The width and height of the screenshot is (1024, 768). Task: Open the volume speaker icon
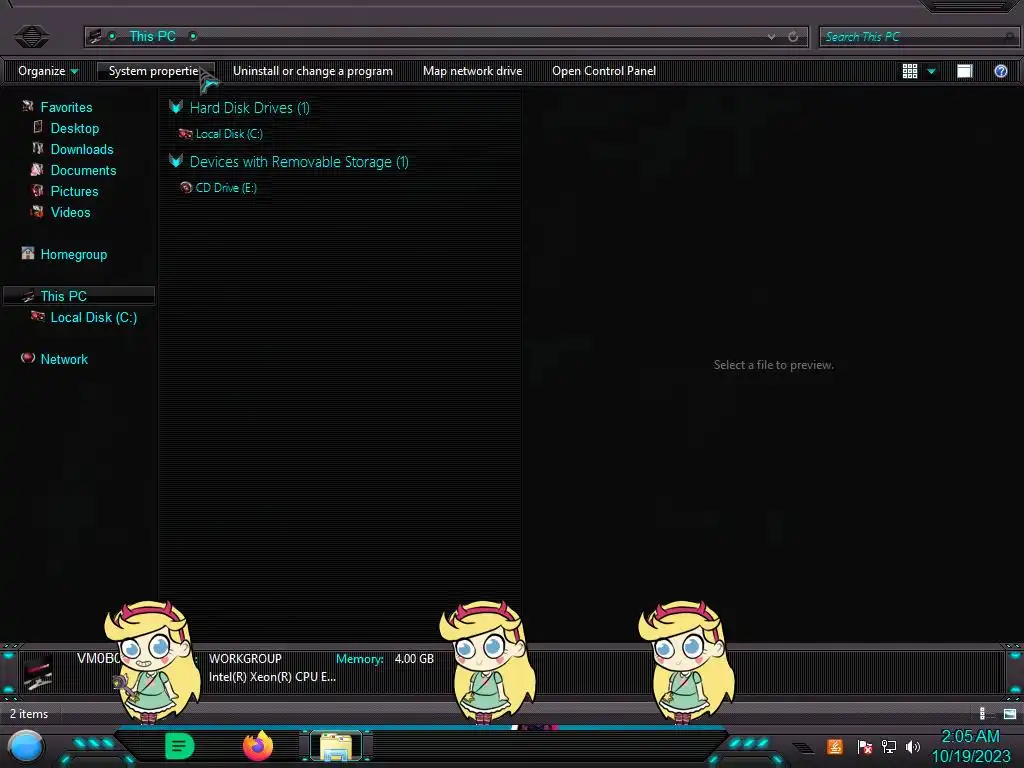pos(912,746)
